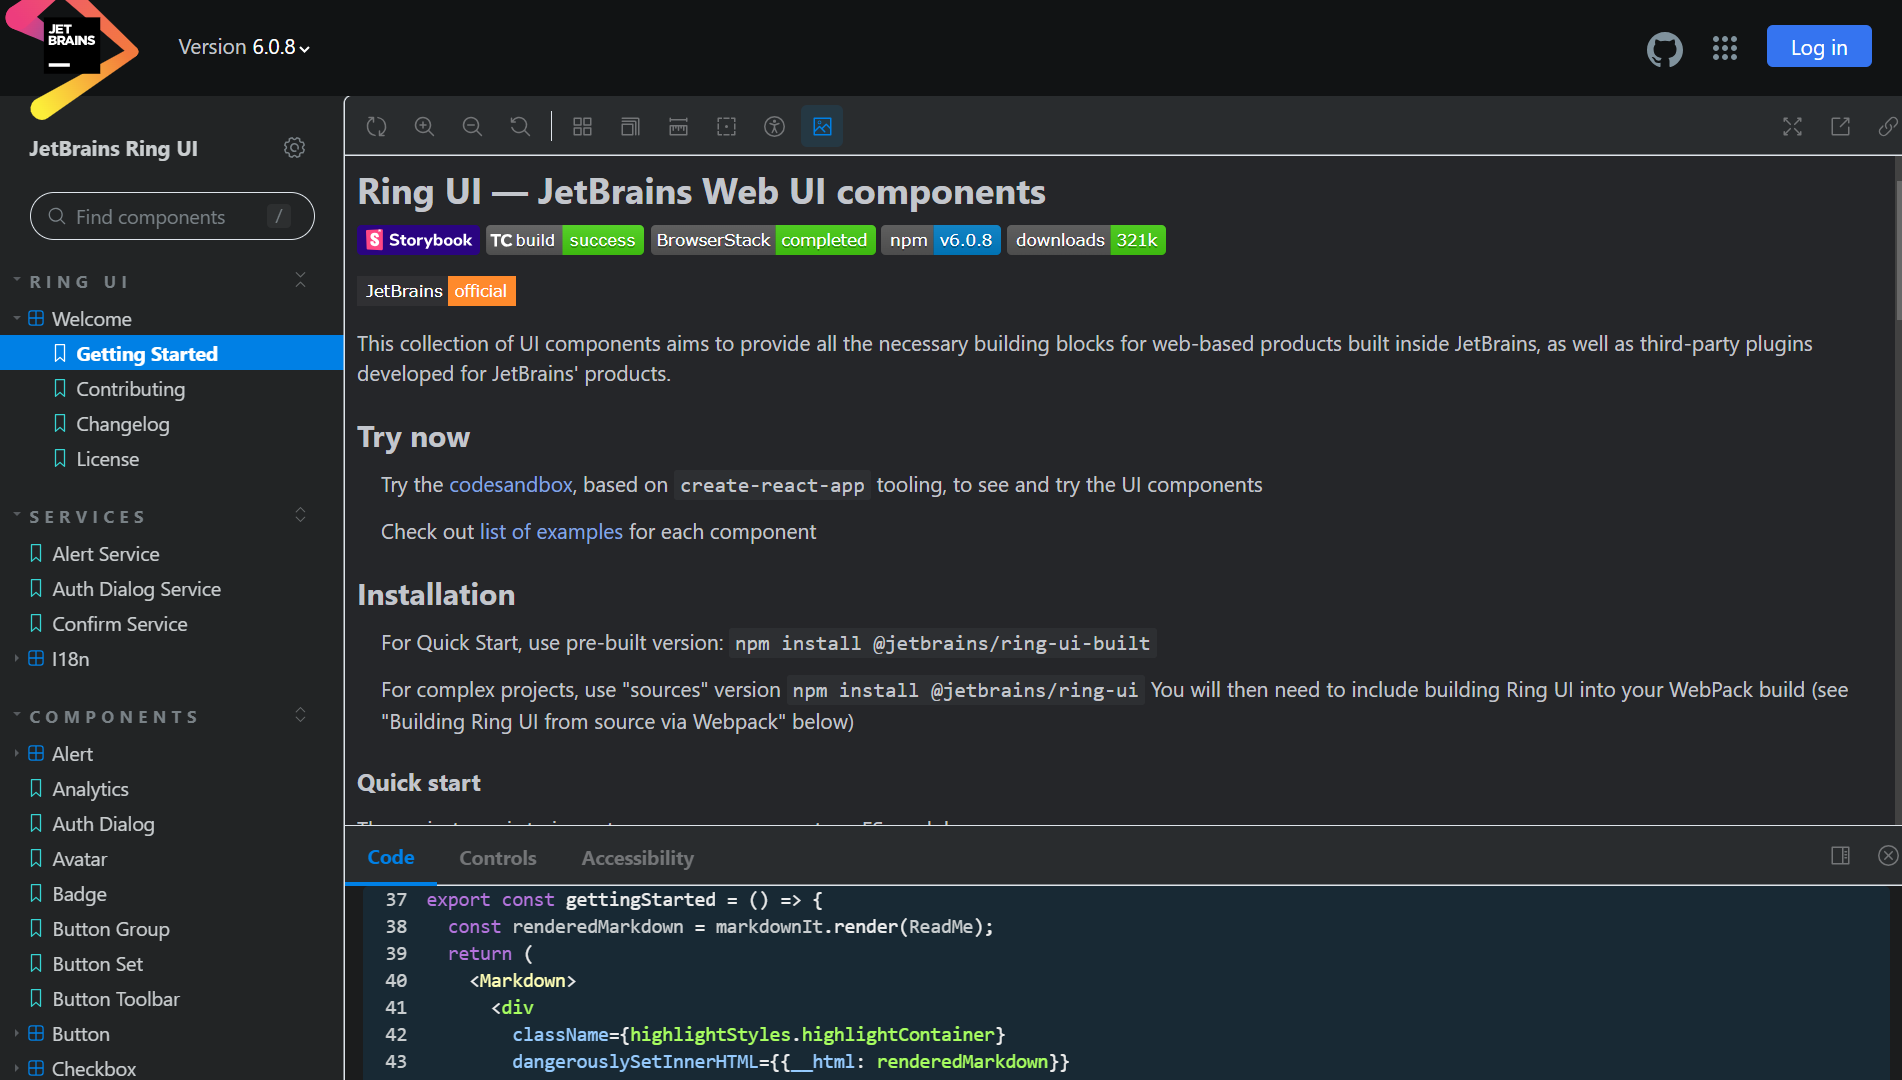The width and height of the screenshot is (1902, 1080).
Task: Reset zoom with the toolbar icon
Action: [520, 127]
